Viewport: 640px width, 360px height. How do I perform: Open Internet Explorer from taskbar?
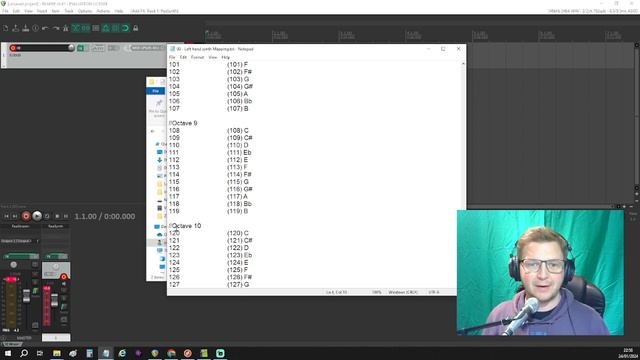122,353
